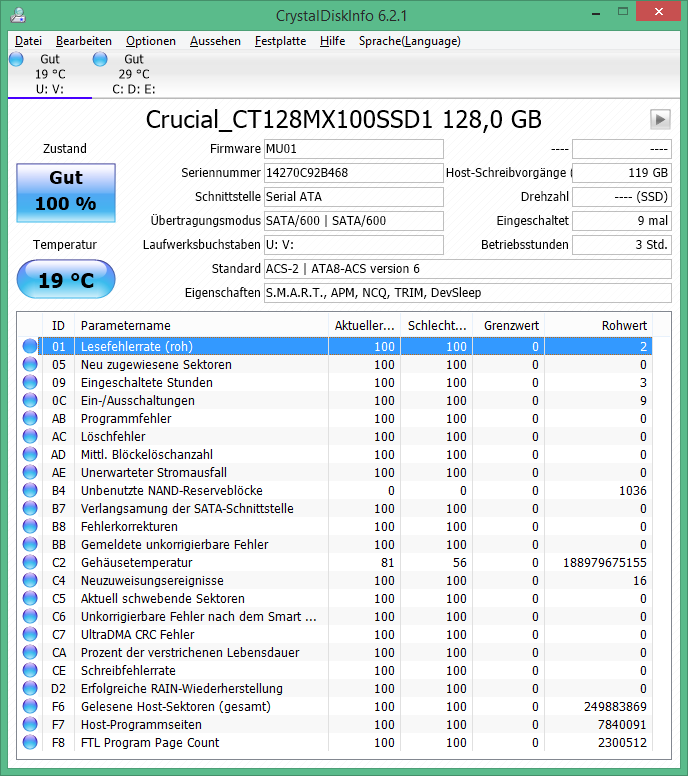Click status orb of Gelesene Host-Sektoren row

point(30,706)
